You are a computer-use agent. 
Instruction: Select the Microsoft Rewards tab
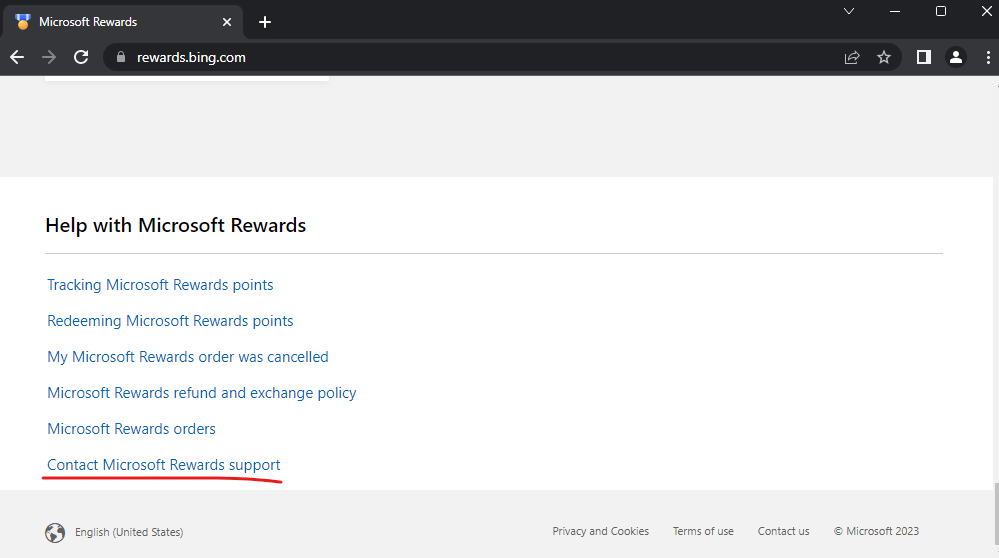[x=123, y=22]
